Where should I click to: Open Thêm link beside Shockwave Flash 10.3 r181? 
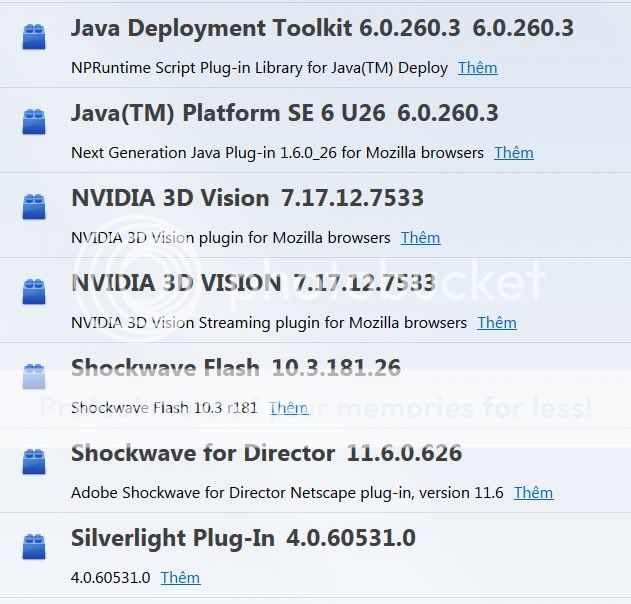(289, 408)
